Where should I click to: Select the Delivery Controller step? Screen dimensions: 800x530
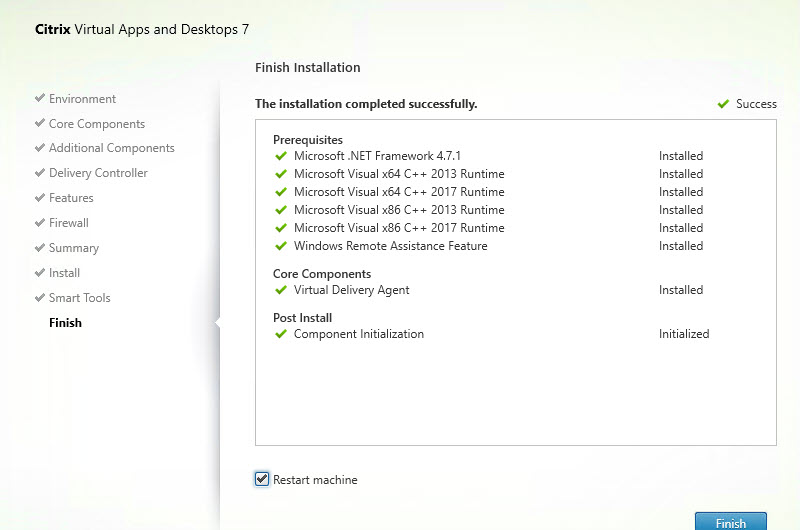click(x=98, y=173)
